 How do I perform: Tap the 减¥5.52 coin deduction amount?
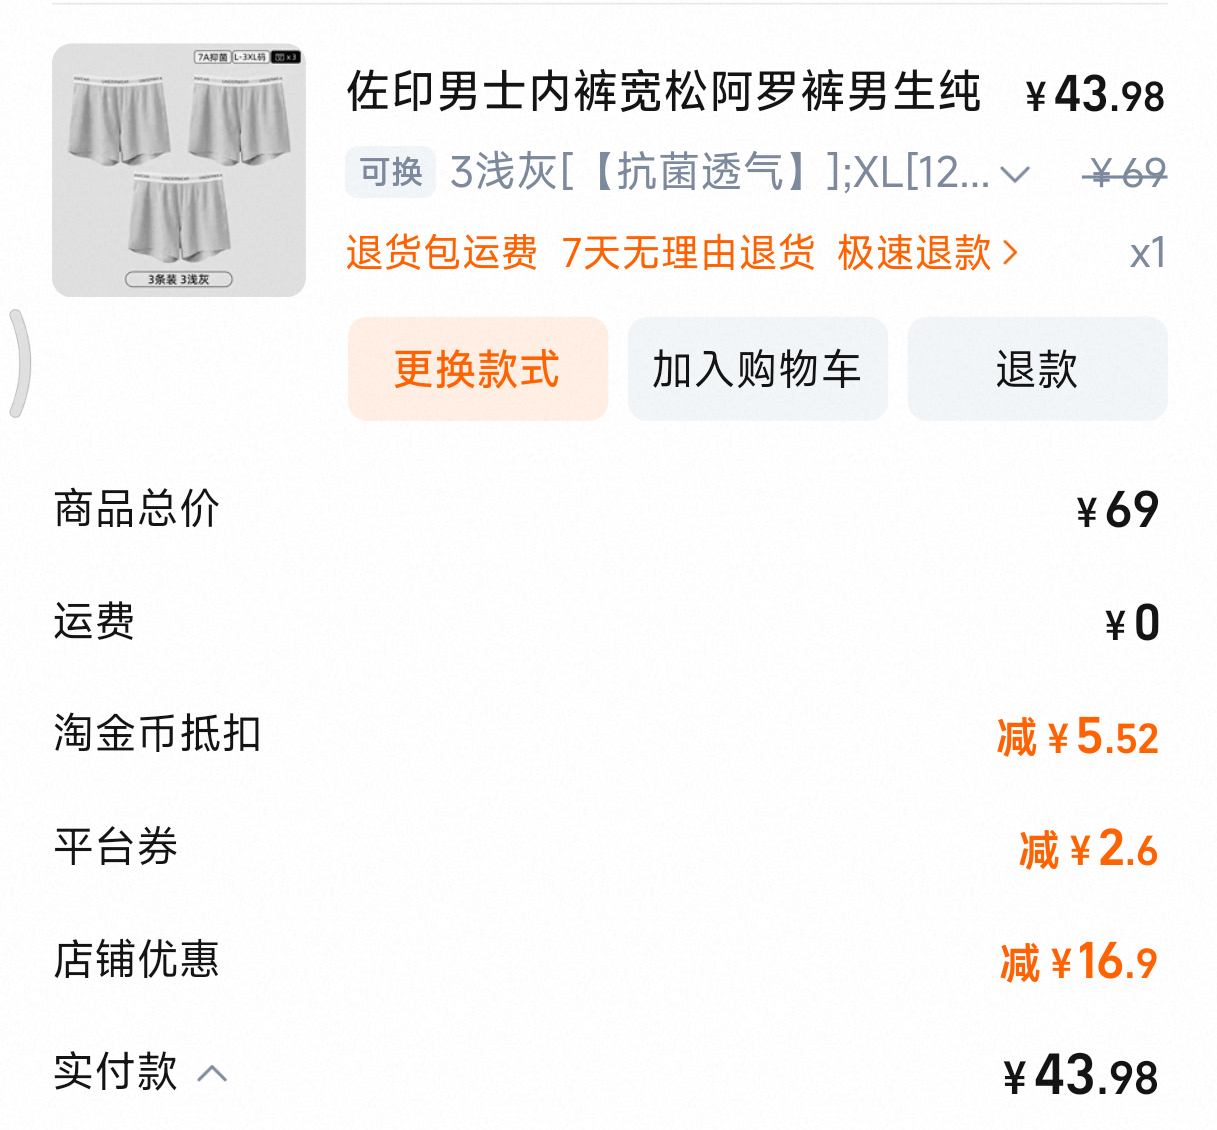tap(1077, 738)
